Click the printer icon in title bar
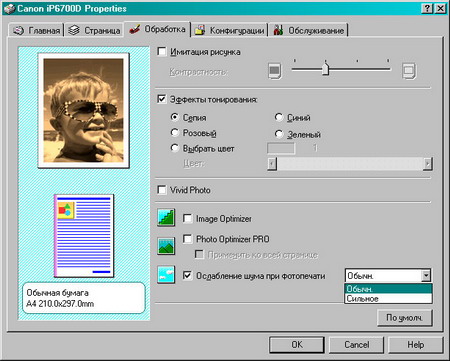The height and width of the screenshot is (361, 450). coord(9,8)
